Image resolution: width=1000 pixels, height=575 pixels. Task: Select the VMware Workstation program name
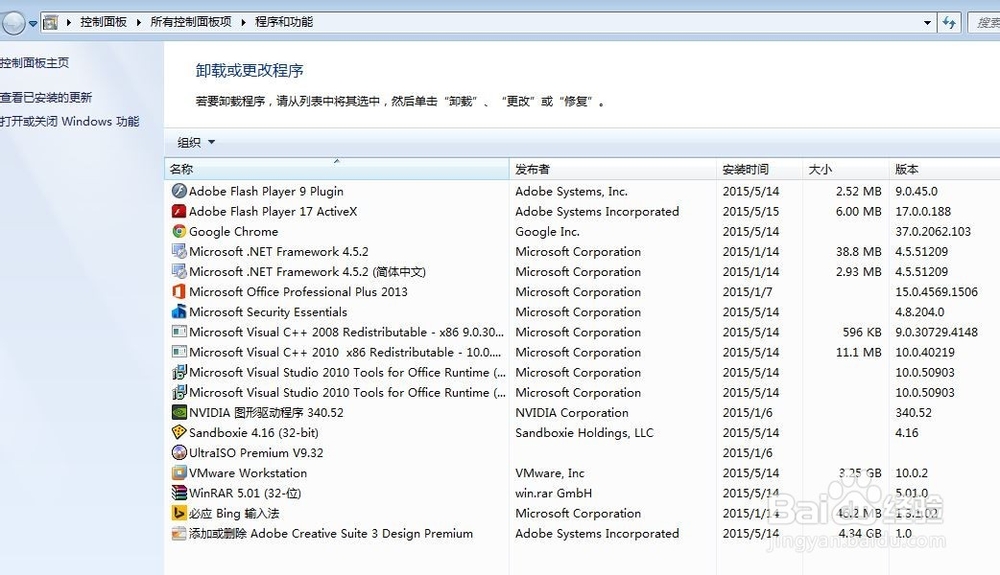pyautogui.click(x=248, y=473)
